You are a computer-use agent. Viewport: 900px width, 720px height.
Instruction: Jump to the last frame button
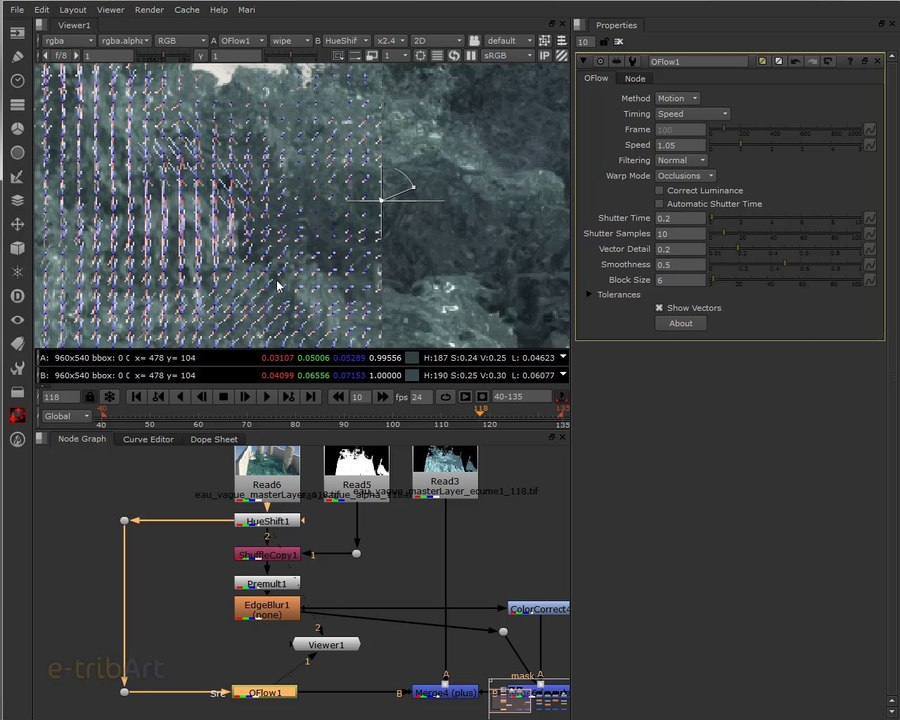311,397
